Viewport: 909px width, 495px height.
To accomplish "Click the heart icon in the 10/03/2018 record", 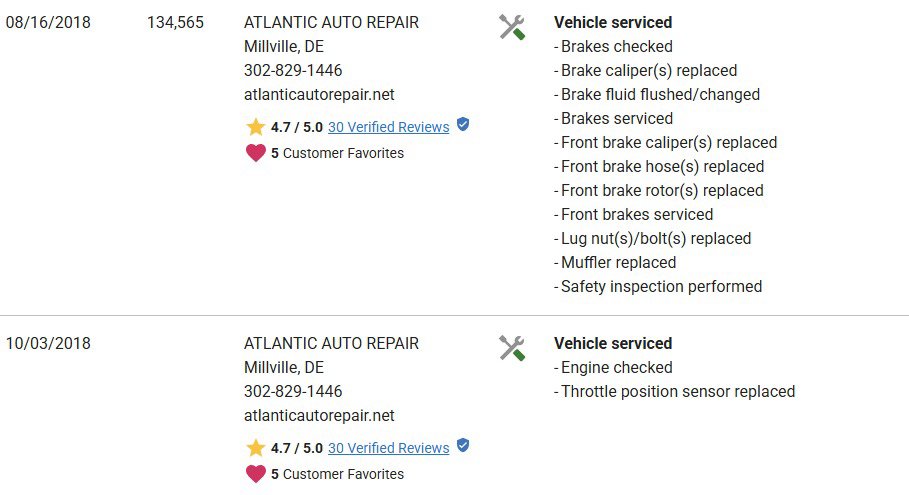I will pyautogui.click(x=256, y=474).
